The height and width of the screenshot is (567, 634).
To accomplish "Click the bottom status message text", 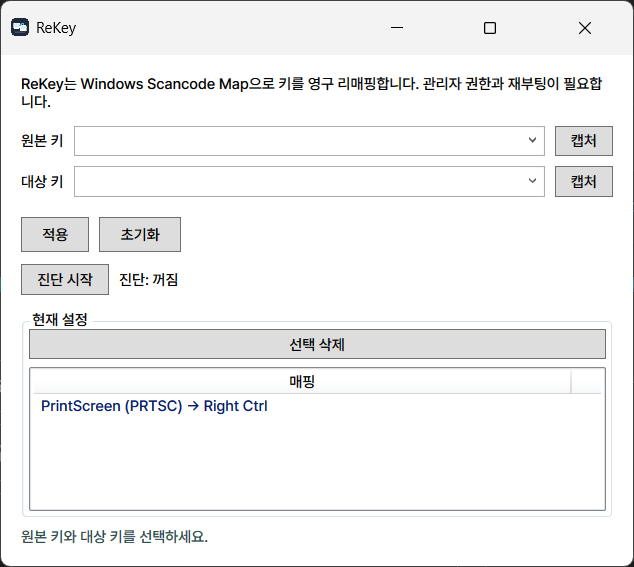I will pyautogui.click(x=114, y=536).
